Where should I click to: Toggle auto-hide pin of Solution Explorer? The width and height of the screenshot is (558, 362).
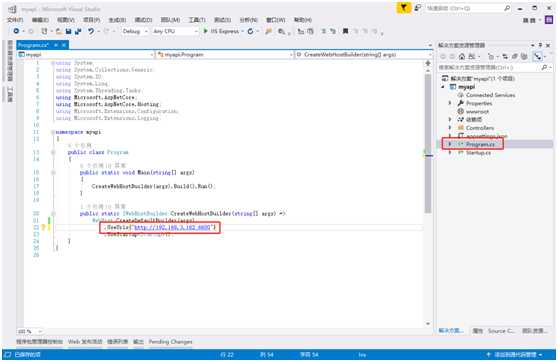[540, 45]
